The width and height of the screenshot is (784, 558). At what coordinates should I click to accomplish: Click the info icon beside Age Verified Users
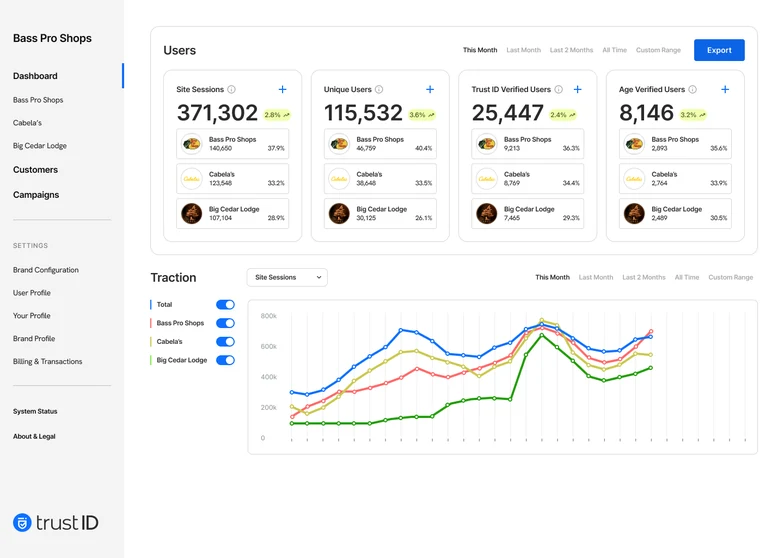(x=692, y=90)
